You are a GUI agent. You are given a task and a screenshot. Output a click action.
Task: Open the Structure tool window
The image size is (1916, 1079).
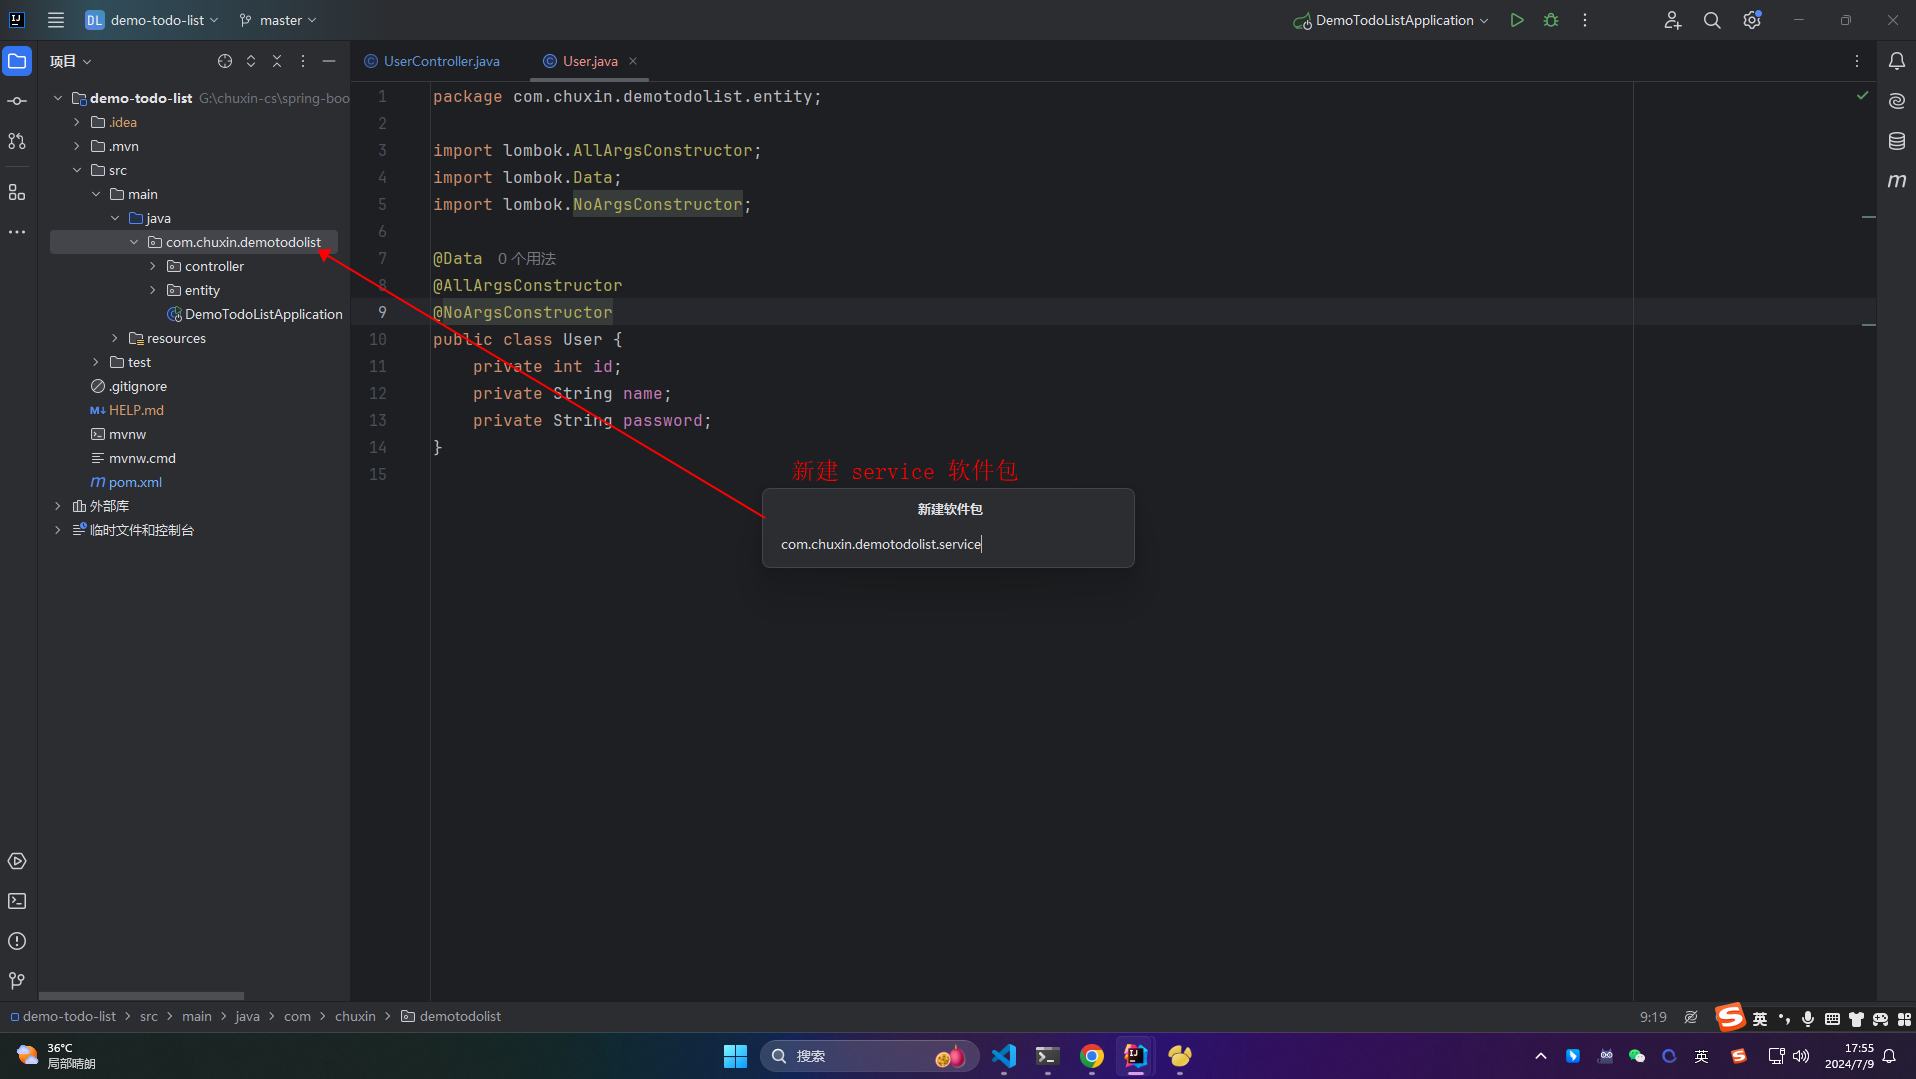click(17, 192)
